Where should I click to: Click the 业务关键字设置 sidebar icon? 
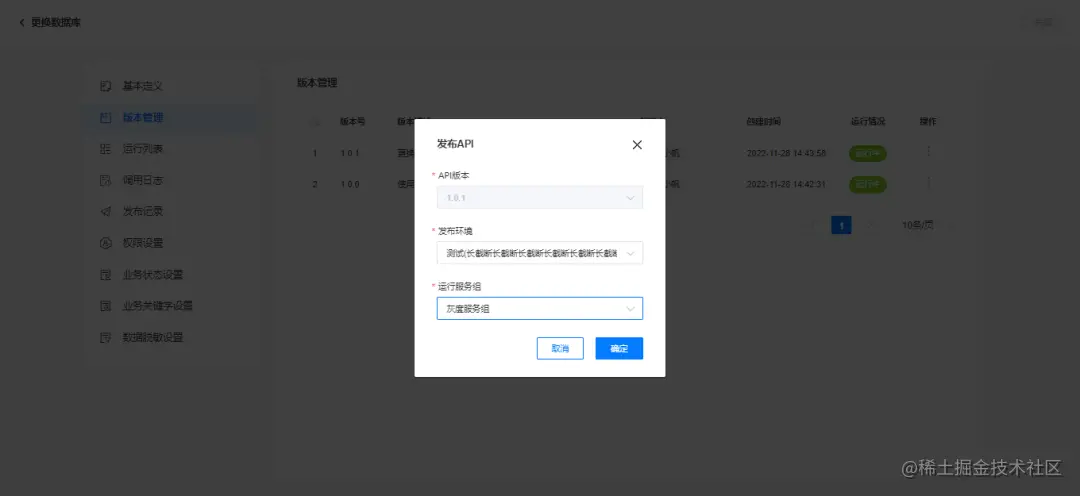tap(105, 306)
